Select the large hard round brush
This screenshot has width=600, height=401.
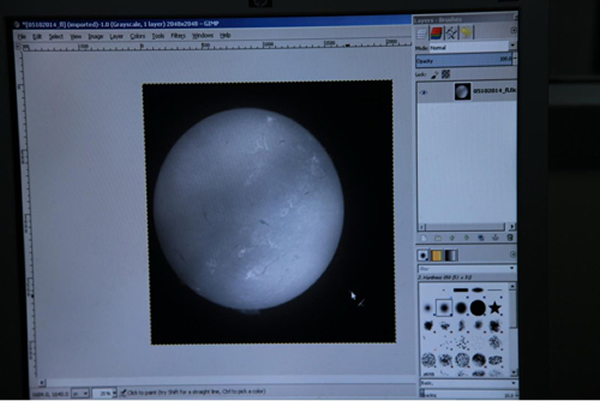478,307
